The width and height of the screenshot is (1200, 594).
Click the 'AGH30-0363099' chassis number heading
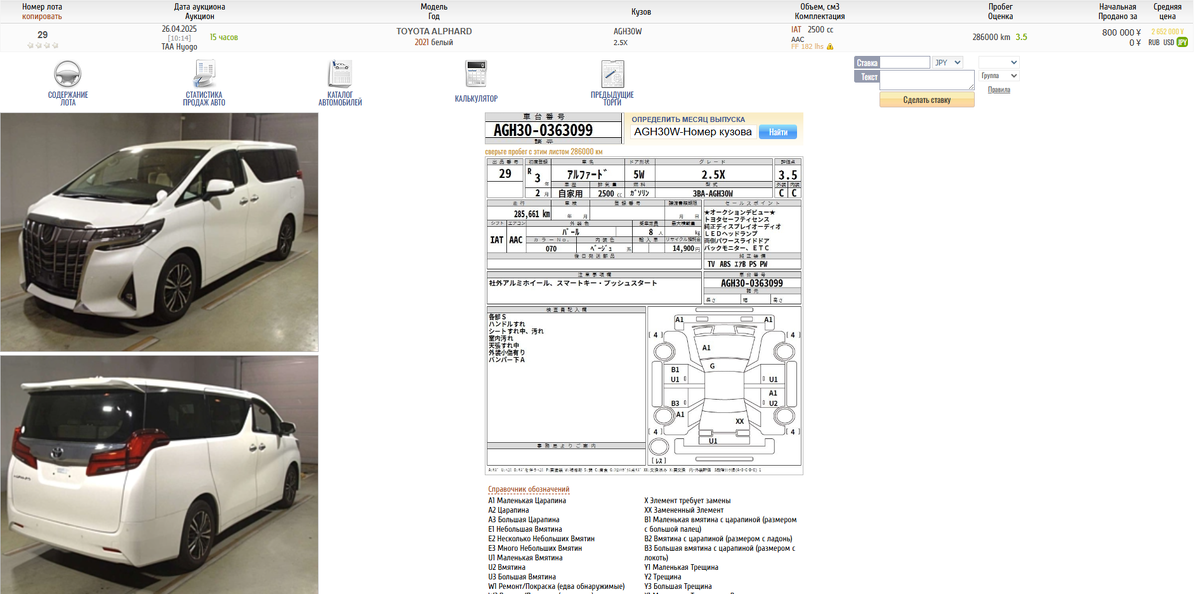pyautogui.click(x=543, y=130)
